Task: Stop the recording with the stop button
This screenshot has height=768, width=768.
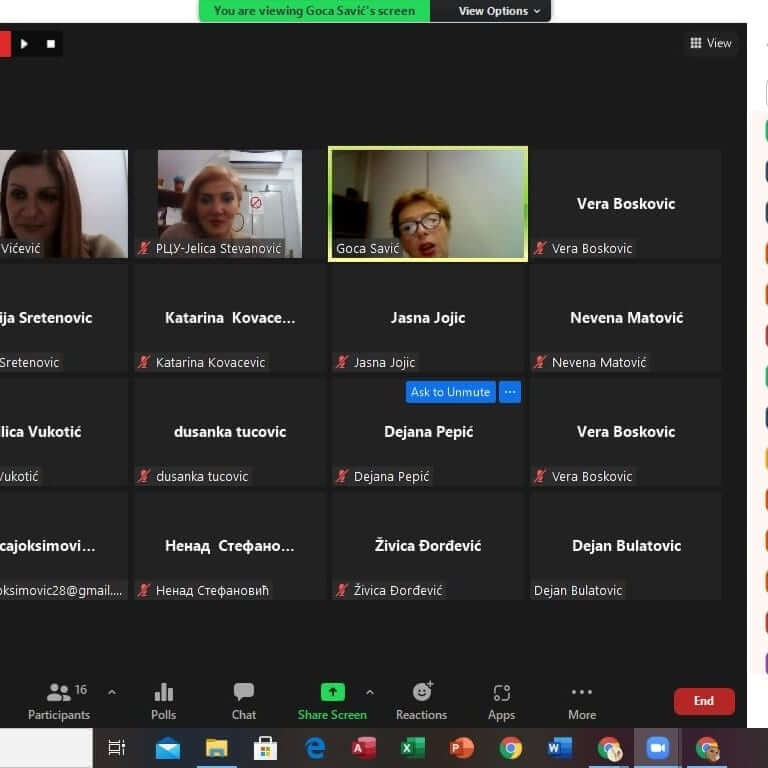Action: (x=51, y=44)
